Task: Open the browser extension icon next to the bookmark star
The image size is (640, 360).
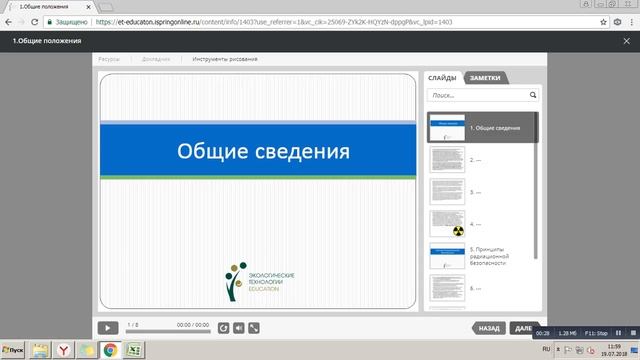Action: (618, 22)
